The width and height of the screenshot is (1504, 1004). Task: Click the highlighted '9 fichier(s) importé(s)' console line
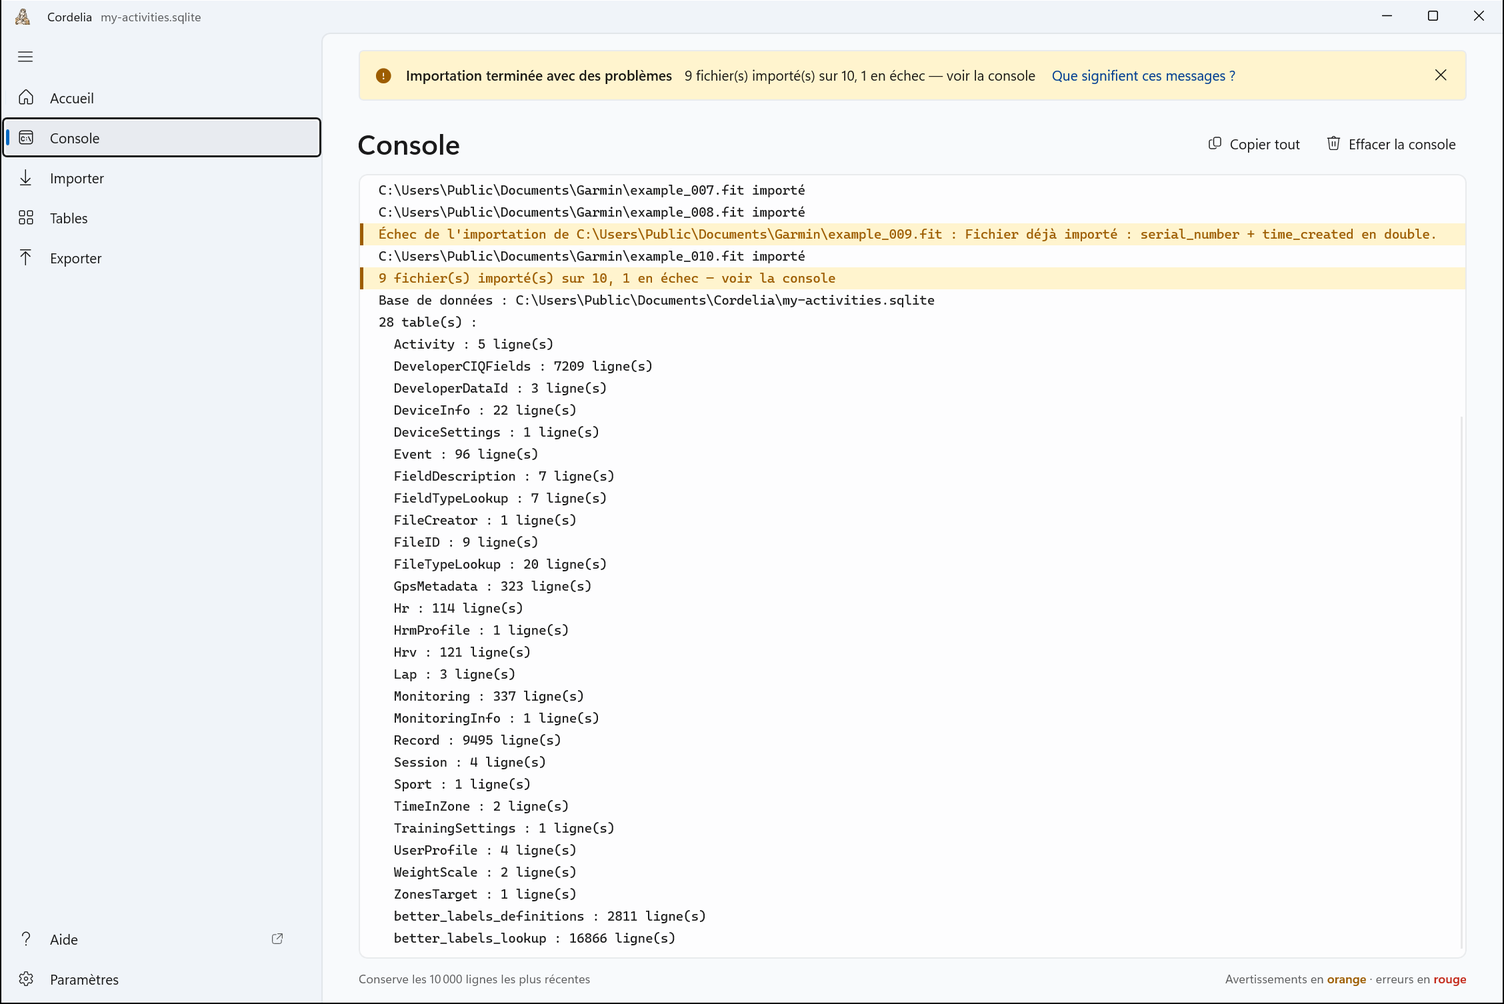[x=913, y=278]
